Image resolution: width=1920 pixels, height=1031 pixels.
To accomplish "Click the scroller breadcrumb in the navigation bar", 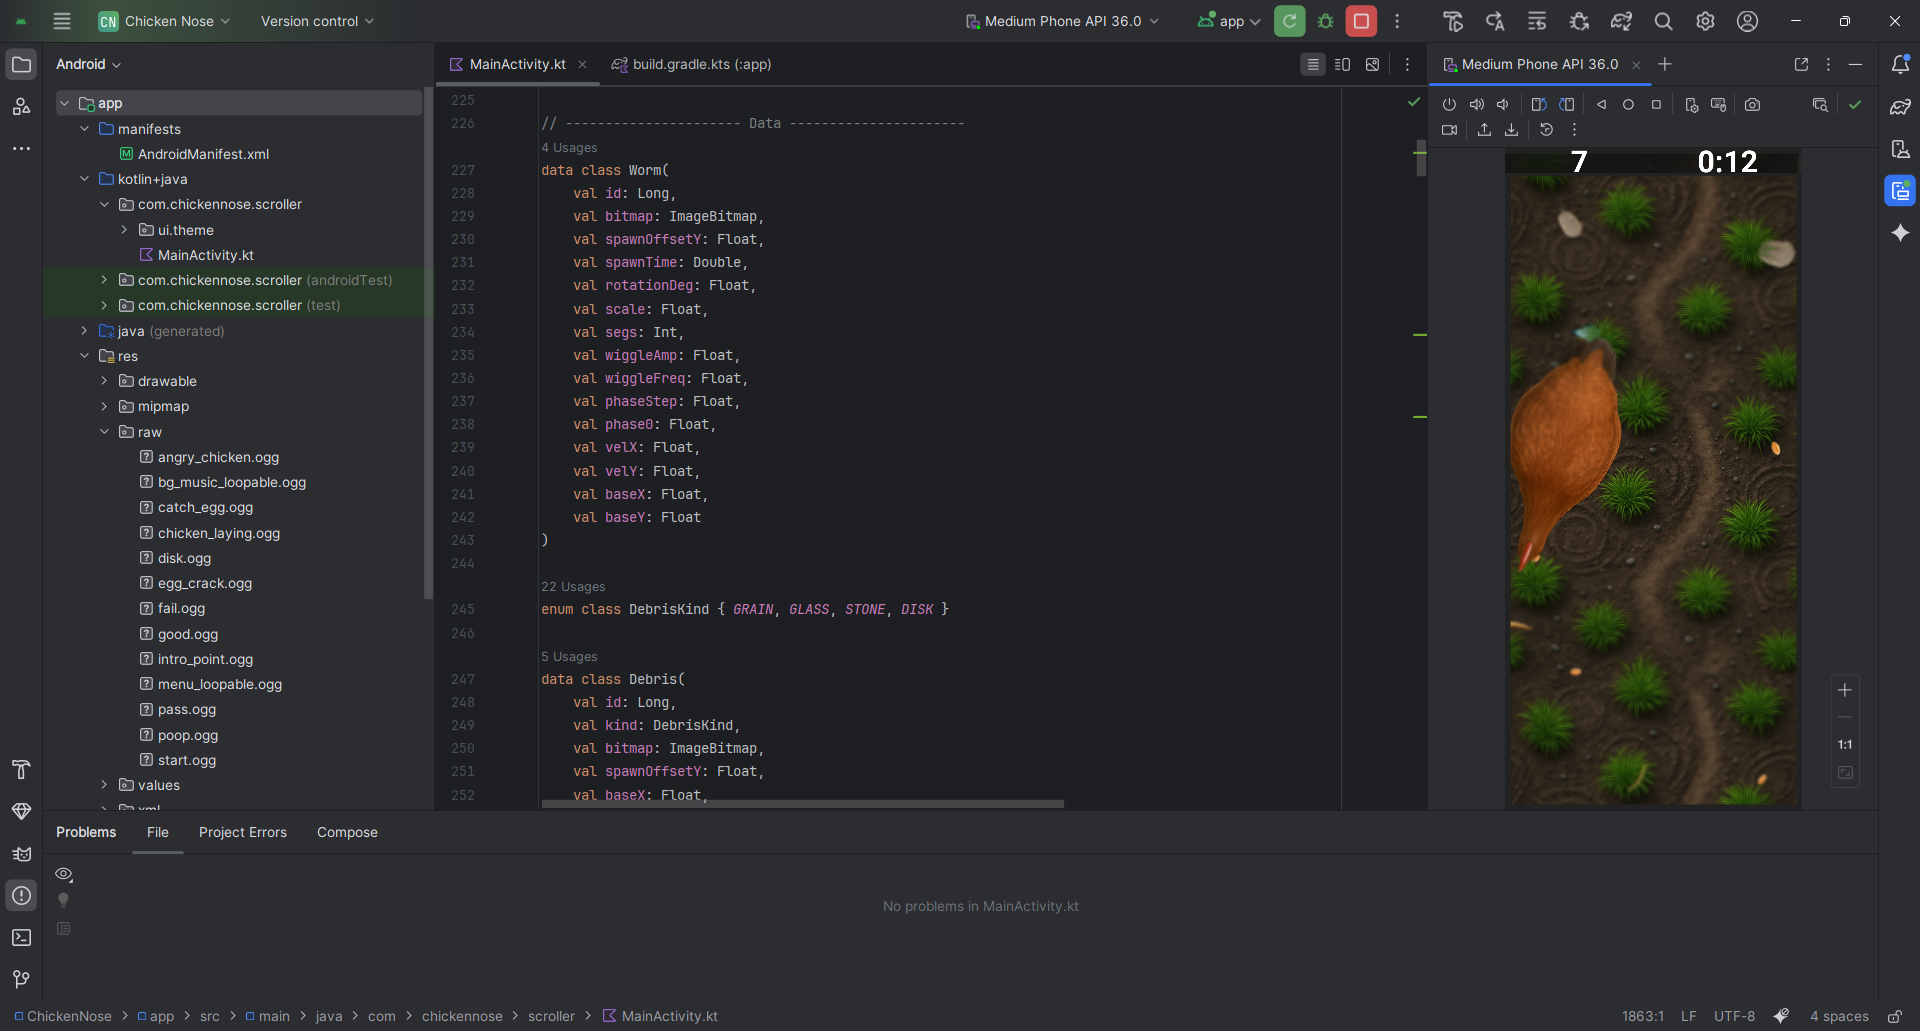I will [x=551, y=1016].
